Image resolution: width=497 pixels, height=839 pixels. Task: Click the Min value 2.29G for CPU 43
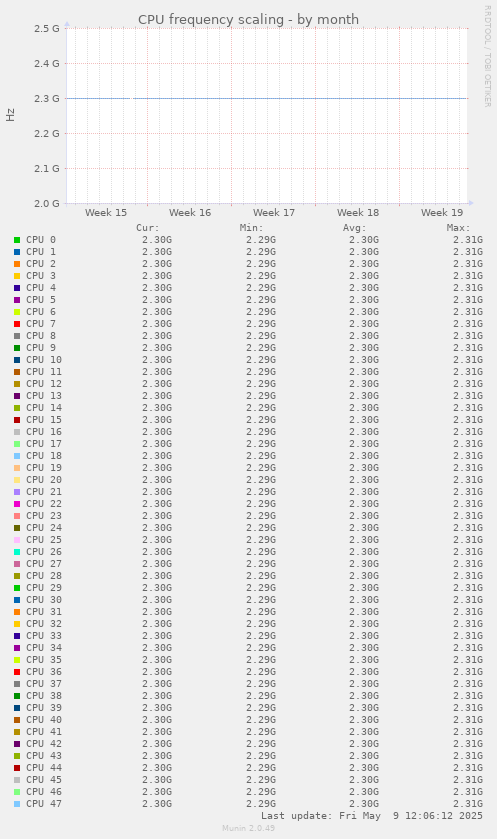tap(261, 756)
